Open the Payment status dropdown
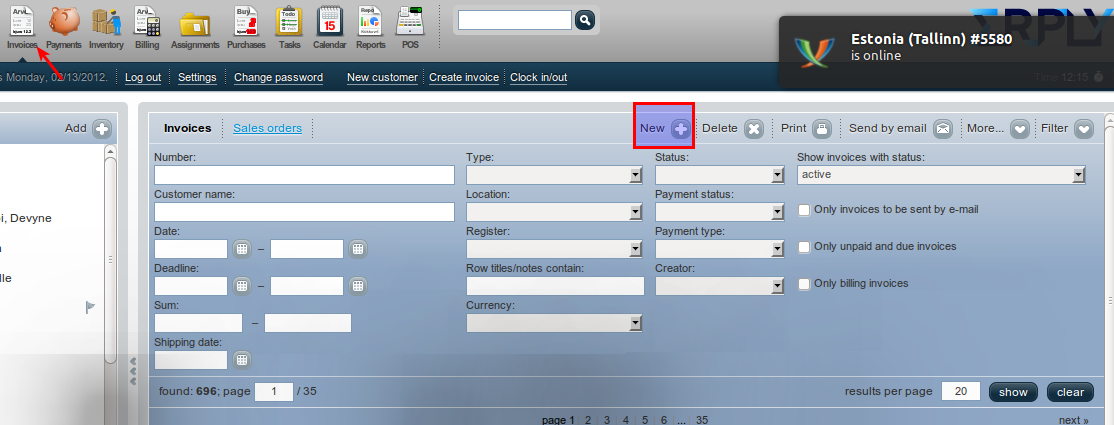 (720, 212)
